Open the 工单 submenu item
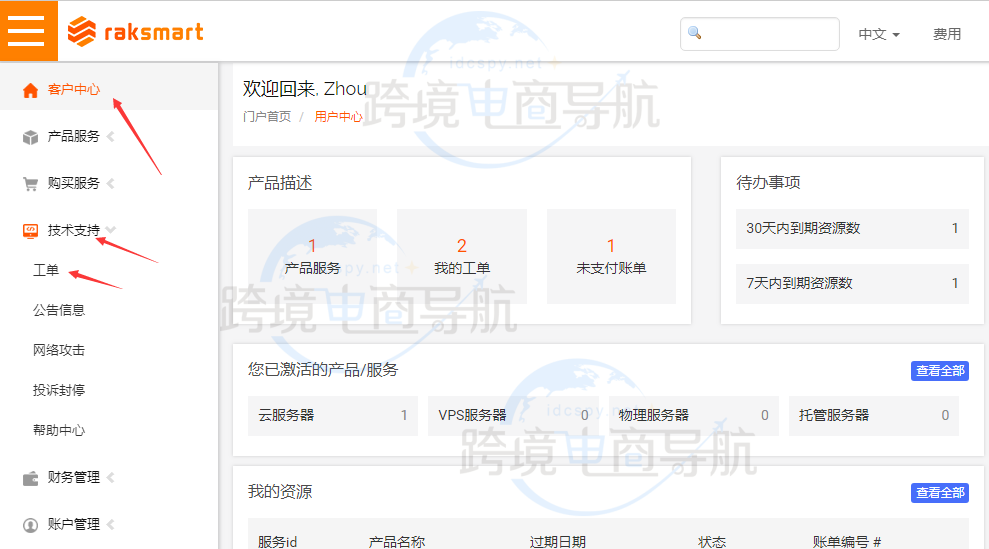989x549 pixels. pos(46,270)
